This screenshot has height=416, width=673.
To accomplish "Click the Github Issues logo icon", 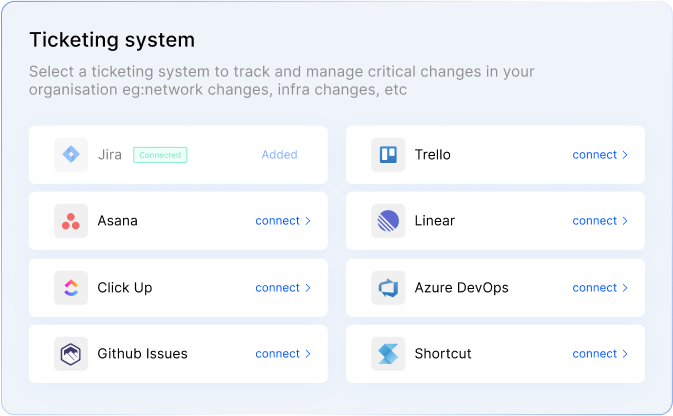I will point(71,354).
